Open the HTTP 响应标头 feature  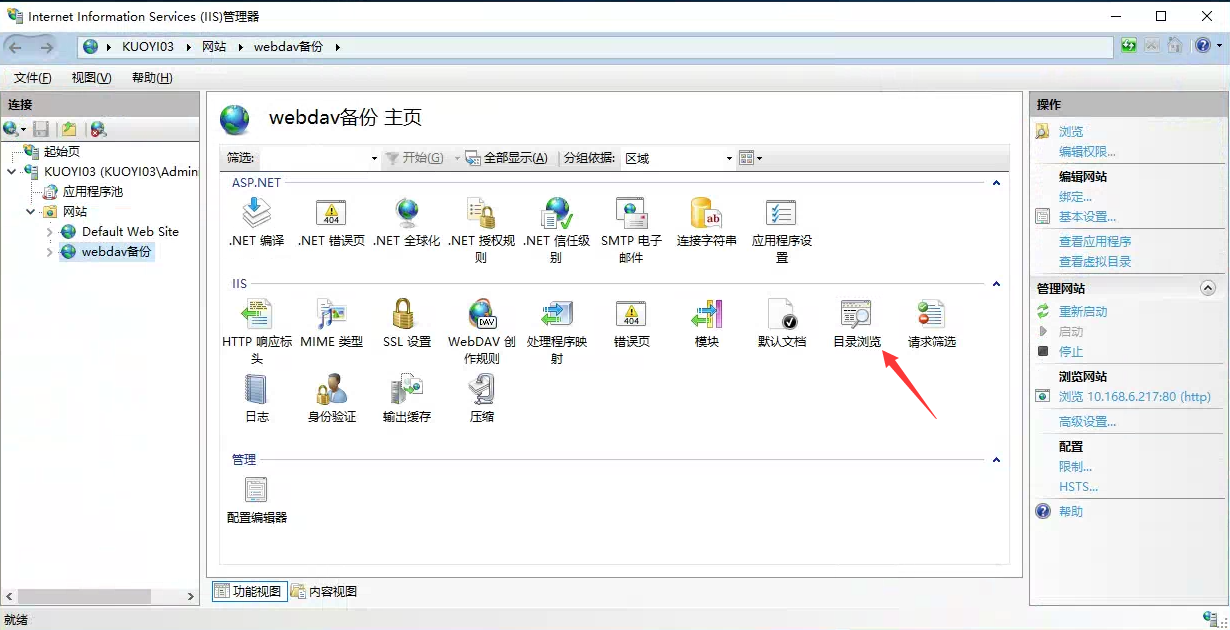point(257,331)
